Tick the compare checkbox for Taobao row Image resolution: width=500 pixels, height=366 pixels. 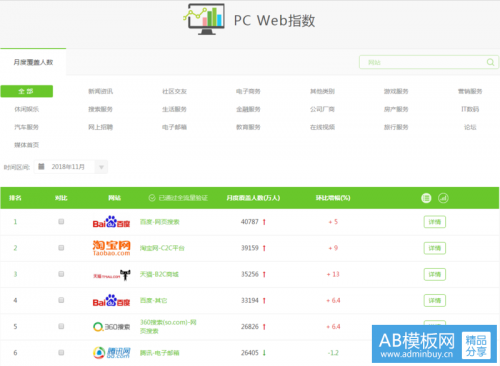click(x=61, y=248)
